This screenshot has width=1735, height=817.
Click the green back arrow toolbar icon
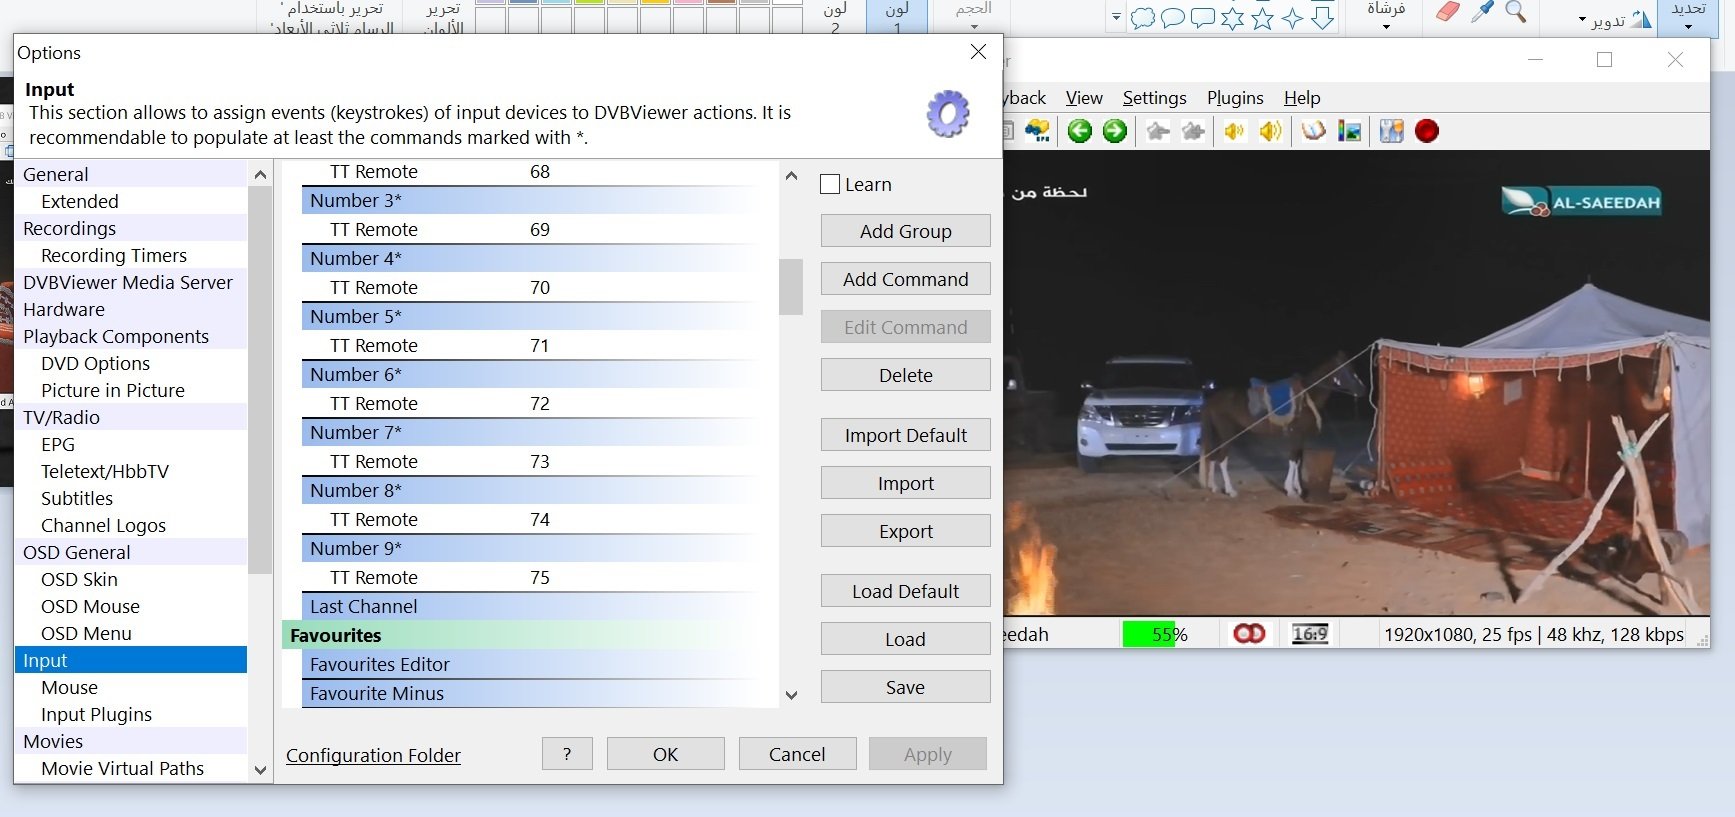pyautogui.click(x=1079, y=131)
